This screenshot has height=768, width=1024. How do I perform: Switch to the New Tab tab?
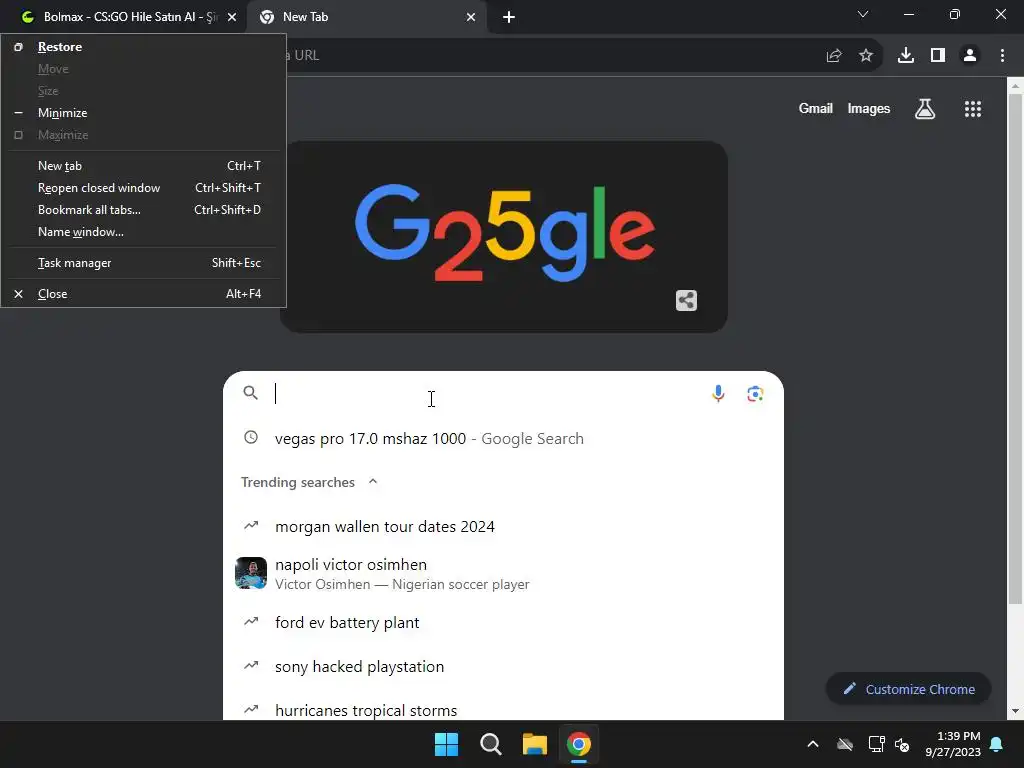click(x=366, y=17)
